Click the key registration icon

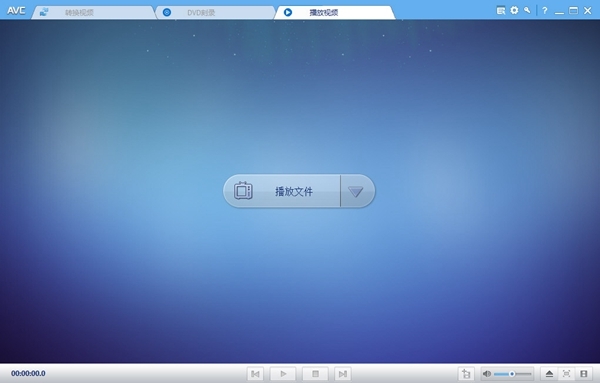tap(527, 10)
